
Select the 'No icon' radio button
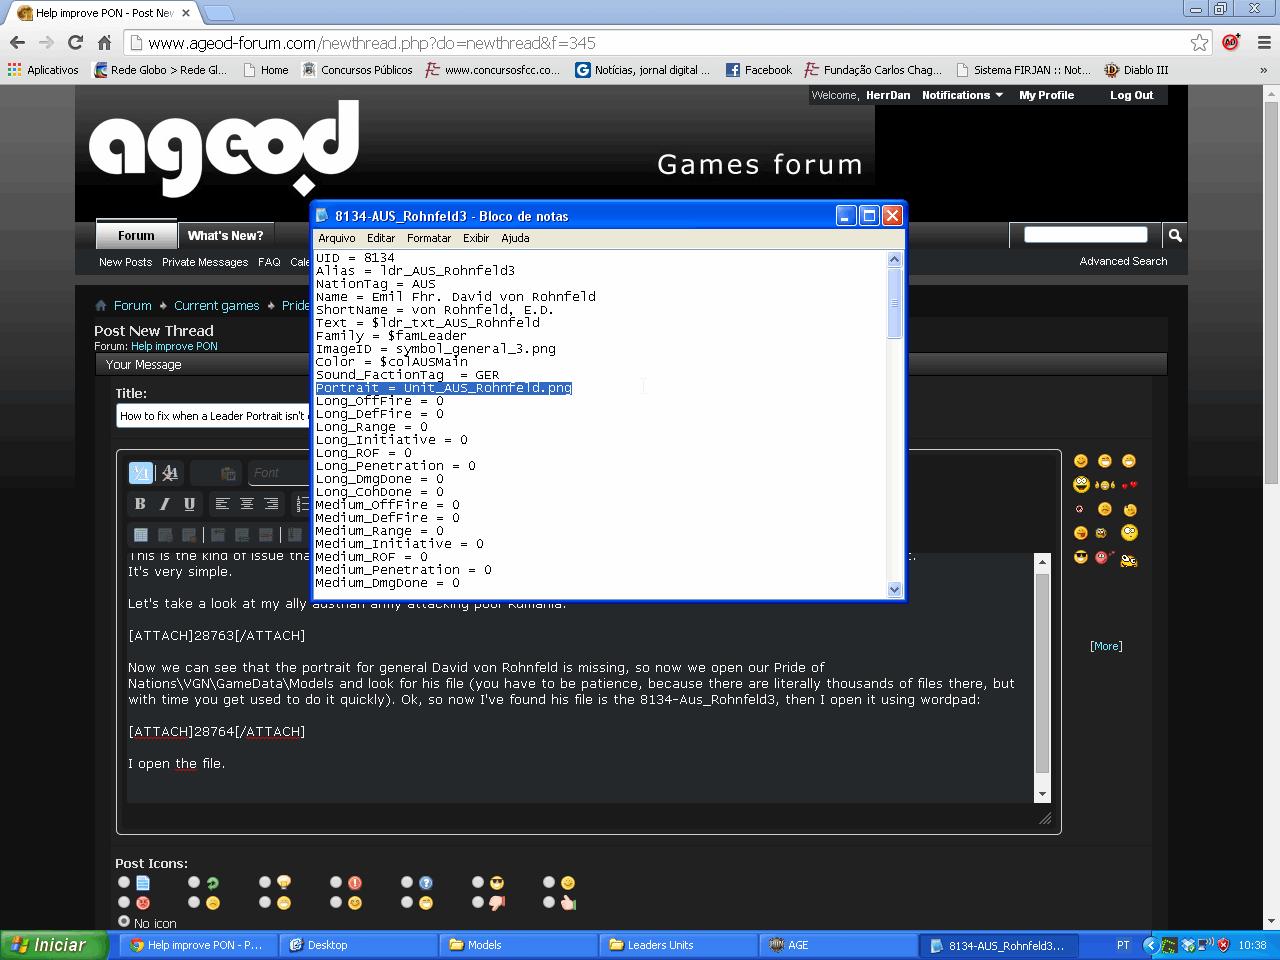(x=124, y=921)
